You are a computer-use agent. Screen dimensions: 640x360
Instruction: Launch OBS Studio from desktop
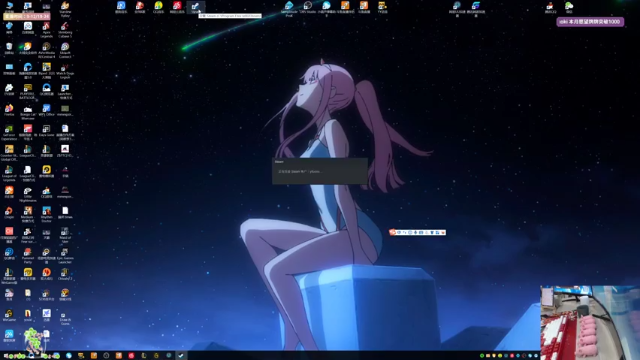308,7
